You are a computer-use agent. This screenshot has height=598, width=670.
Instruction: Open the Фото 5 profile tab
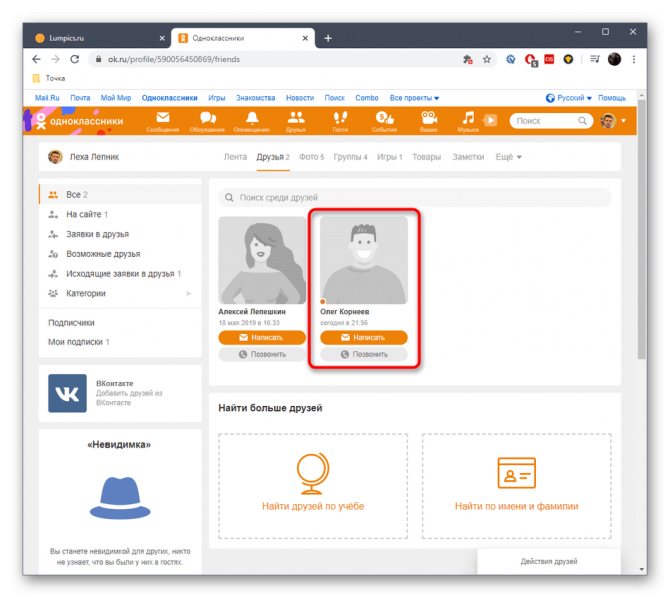coord(311,157)
